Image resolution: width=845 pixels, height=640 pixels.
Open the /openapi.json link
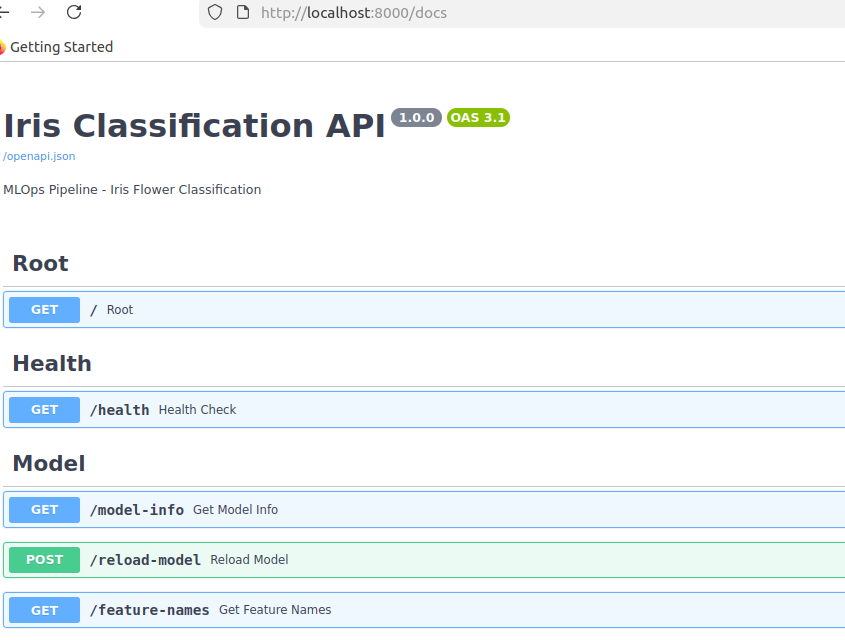[x=39, y=156]
